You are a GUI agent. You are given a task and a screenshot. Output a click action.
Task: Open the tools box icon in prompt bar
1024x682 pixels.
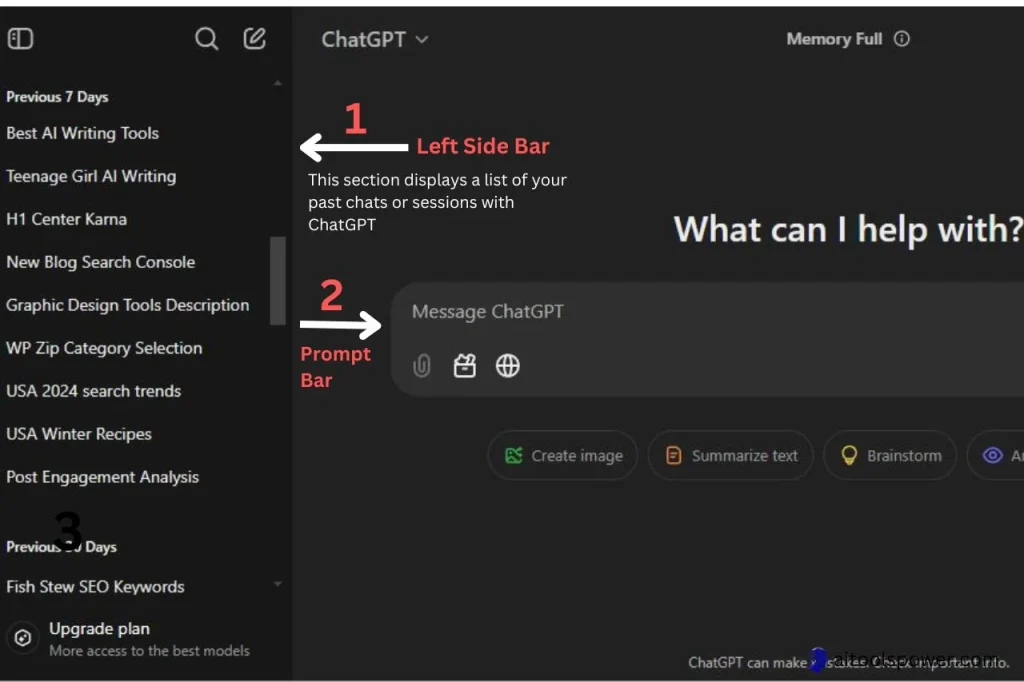click(x=465, y=366)
